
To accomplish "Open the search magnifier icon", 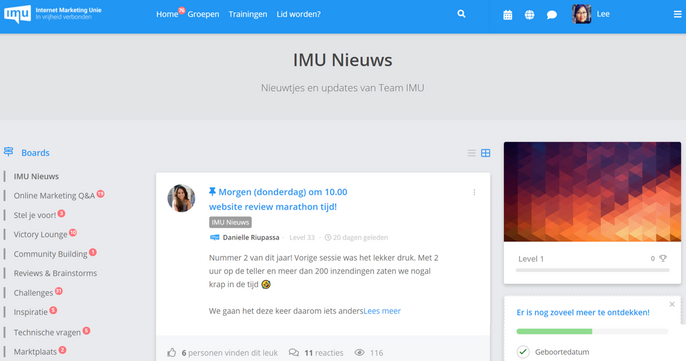I will tap(461, 14).
